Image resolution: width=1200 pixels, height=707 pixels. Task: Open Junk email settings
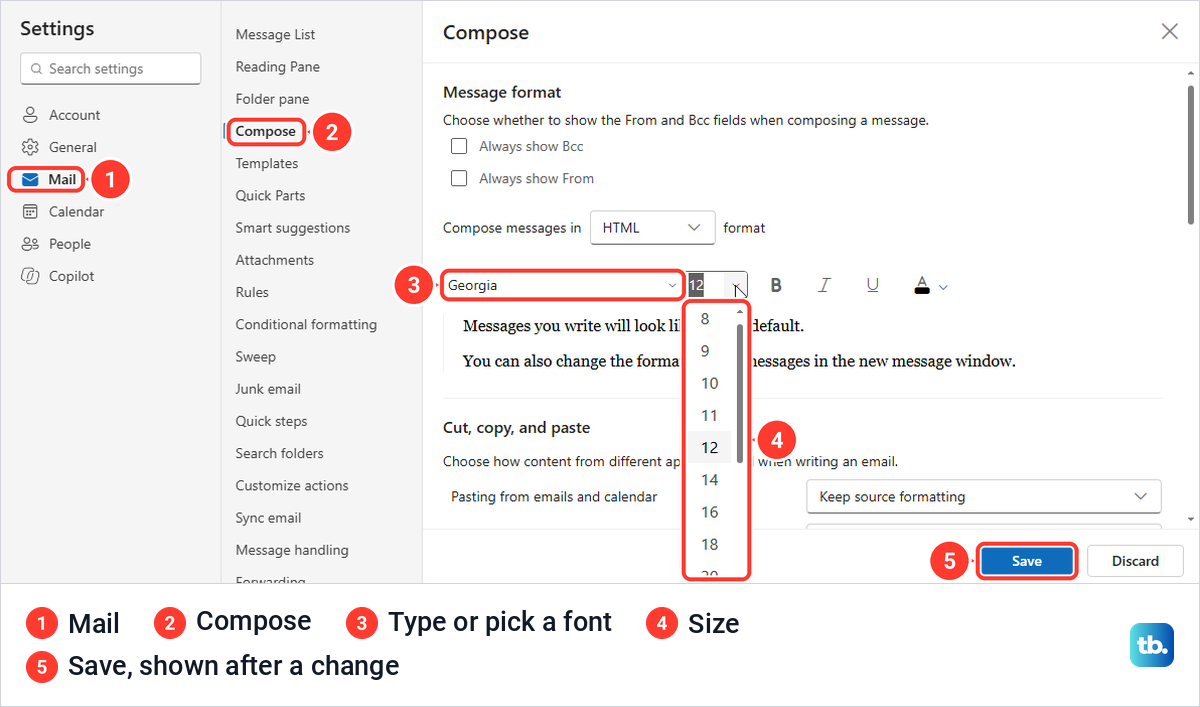tap(268, 389)
